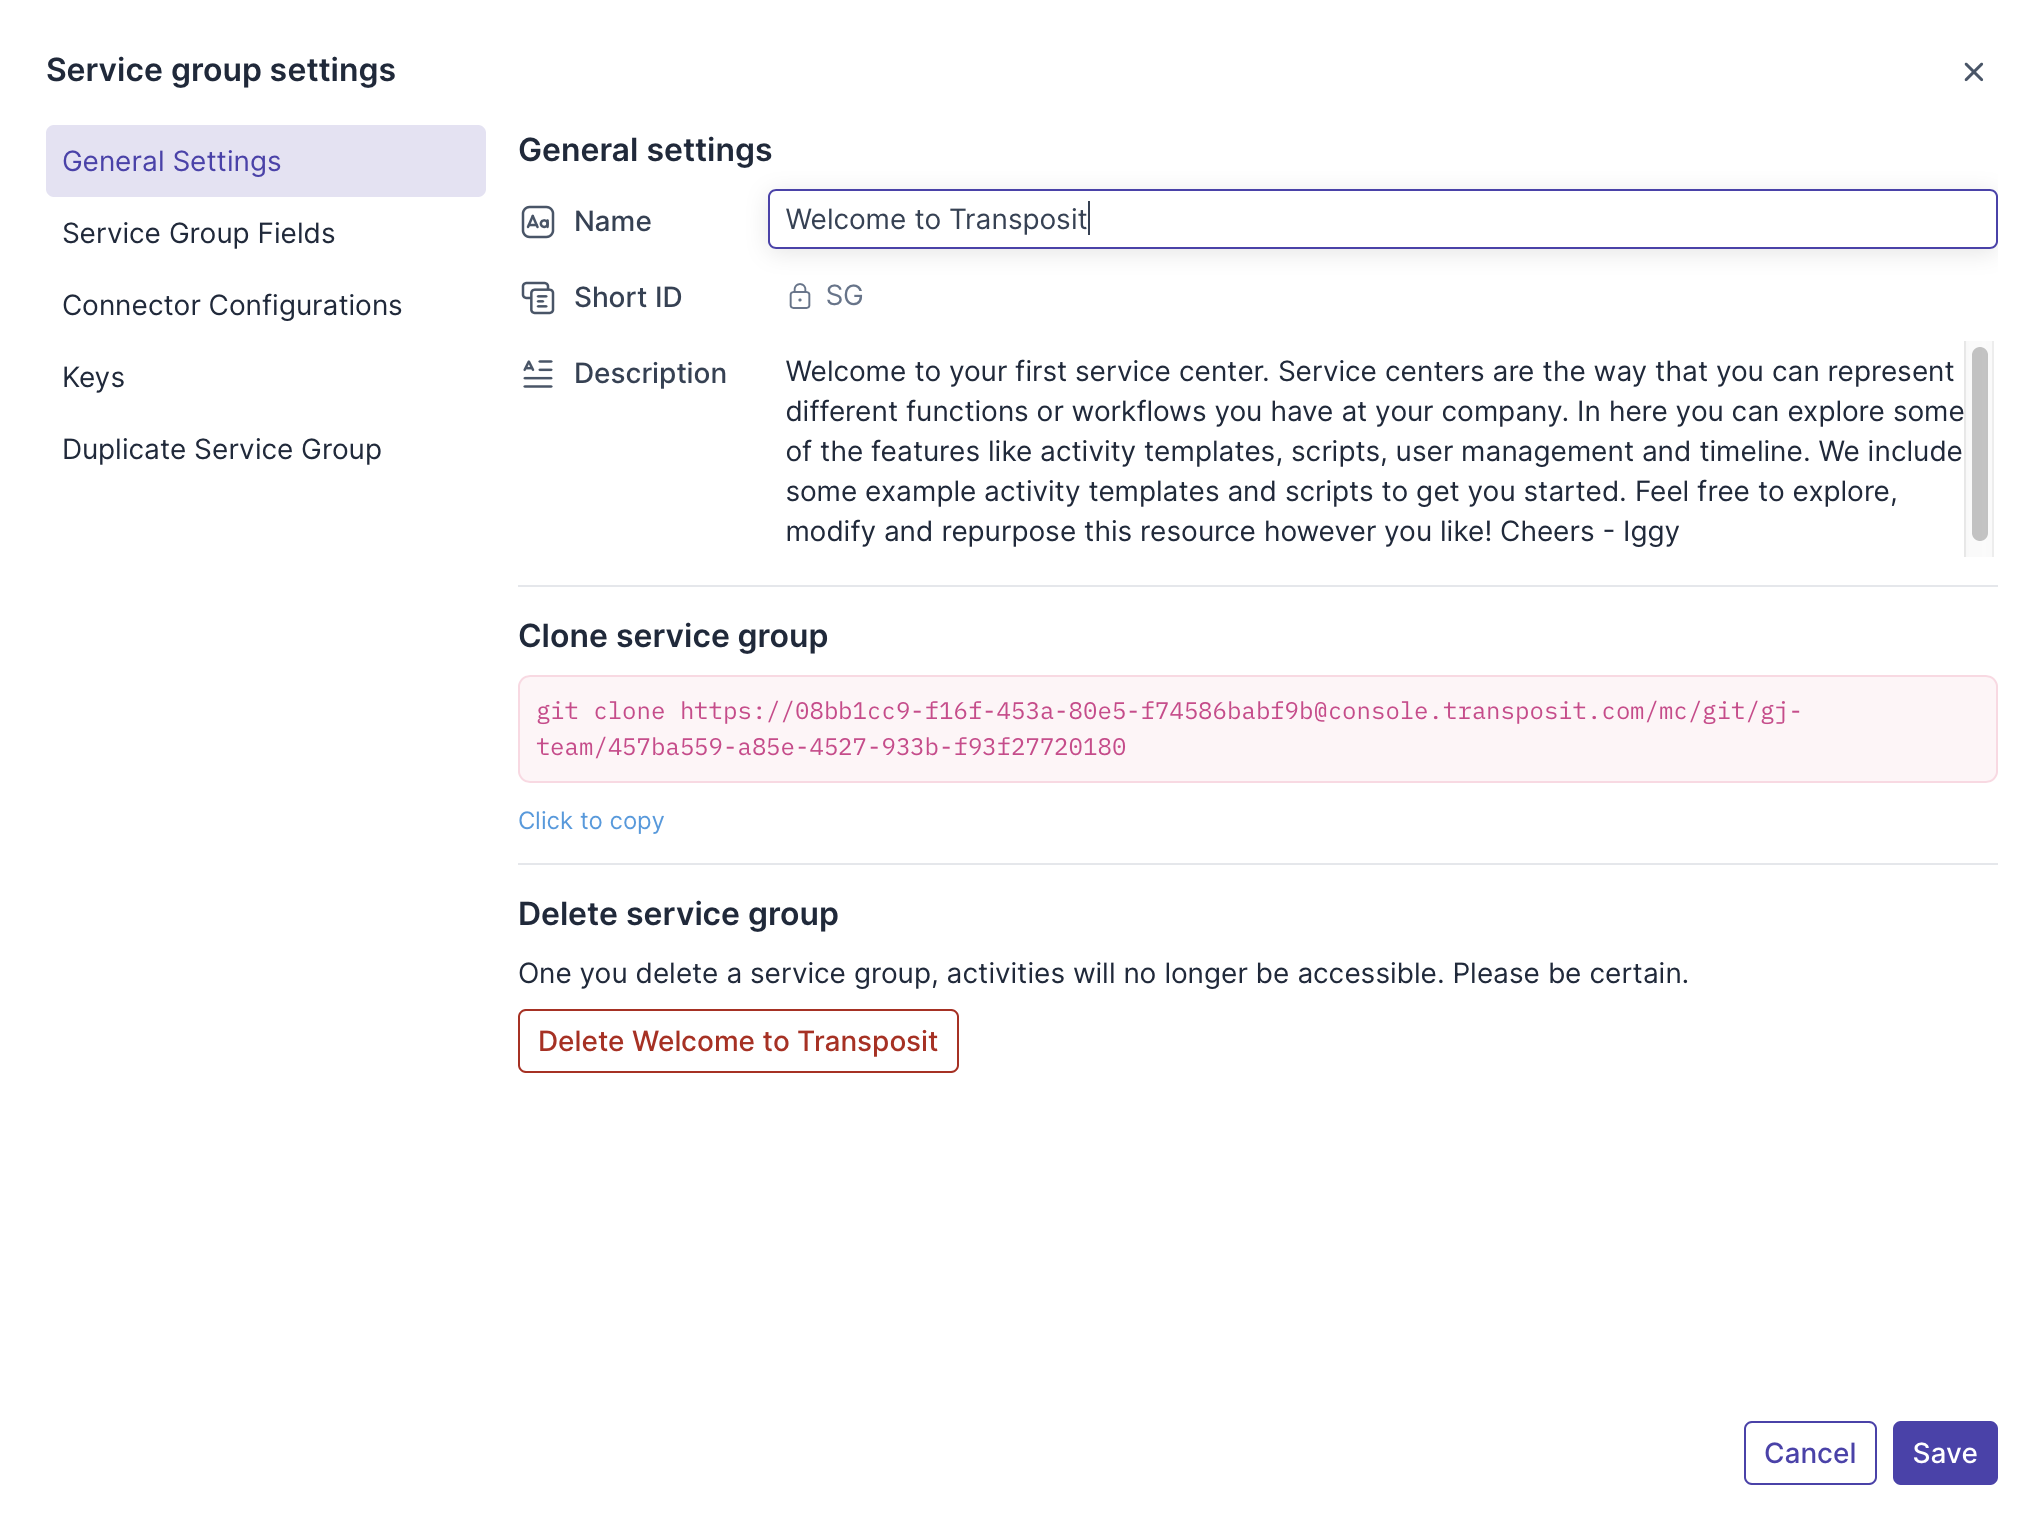Click the Cancel button
The height and width of the screenshot is (1530, 2044).
[1808, 1452]
